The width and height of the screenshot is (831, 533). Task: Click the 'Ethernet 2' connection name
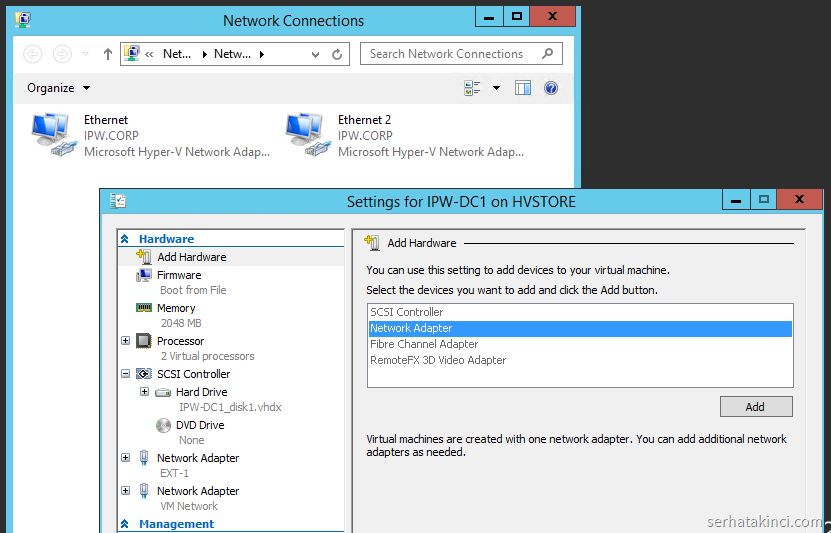coord(365,120)
